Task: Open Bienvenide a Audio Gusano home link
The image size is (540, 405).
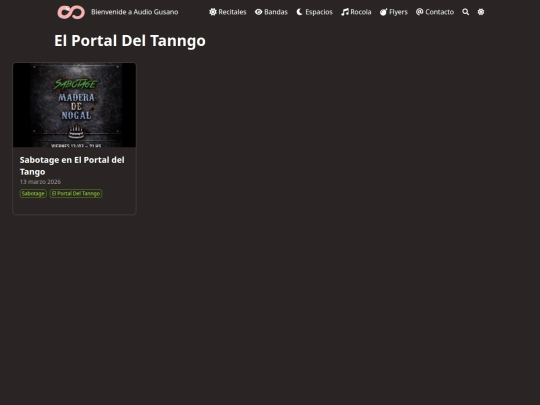Action: pos(135,12)
